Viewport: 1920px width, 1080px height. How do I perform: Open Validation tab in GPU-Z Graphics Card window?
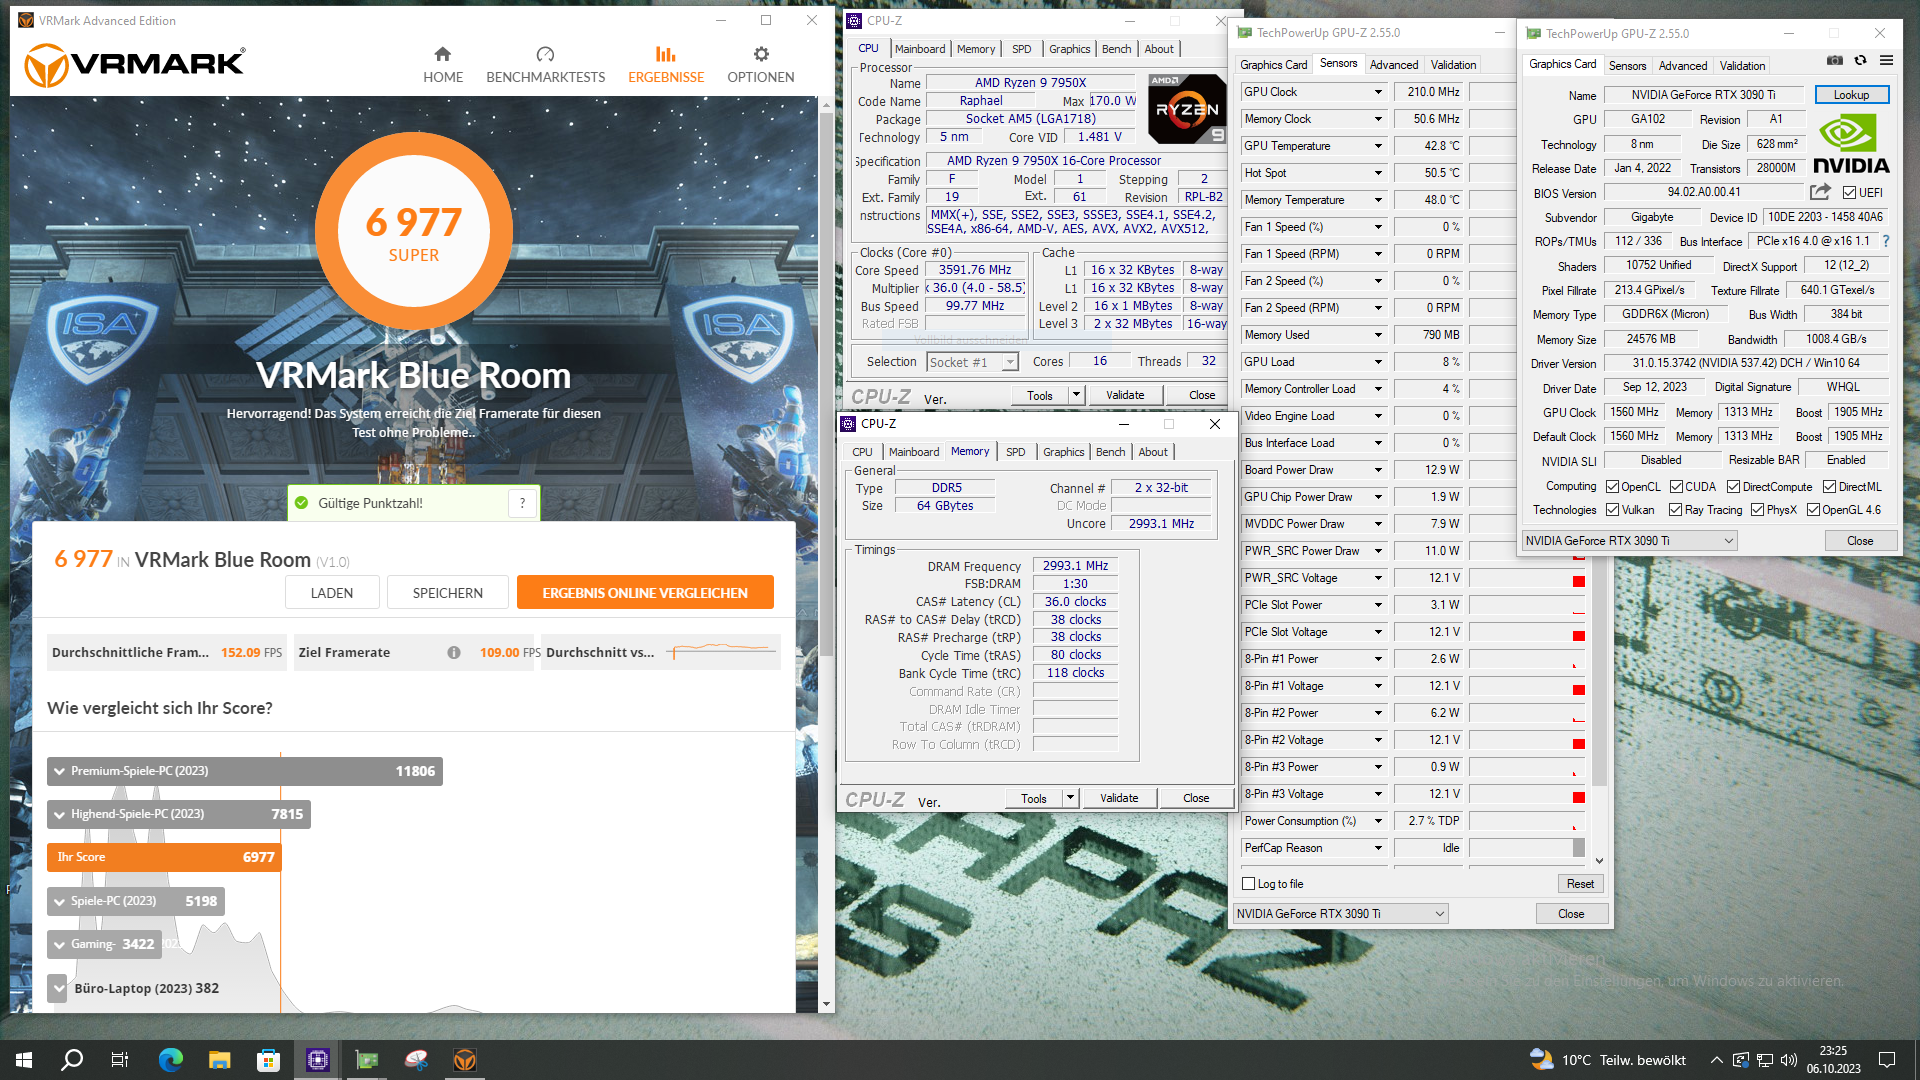(1742, 66)
